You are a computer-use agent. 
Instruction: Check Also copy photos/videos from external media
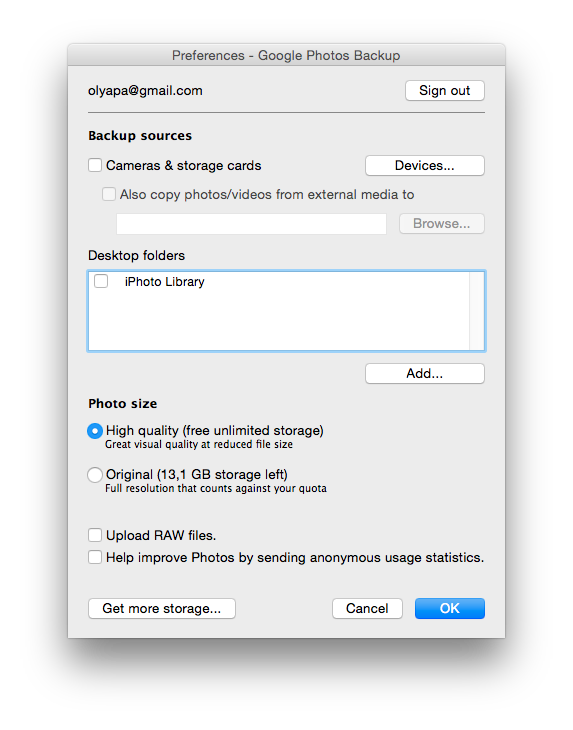coord(109,194)
